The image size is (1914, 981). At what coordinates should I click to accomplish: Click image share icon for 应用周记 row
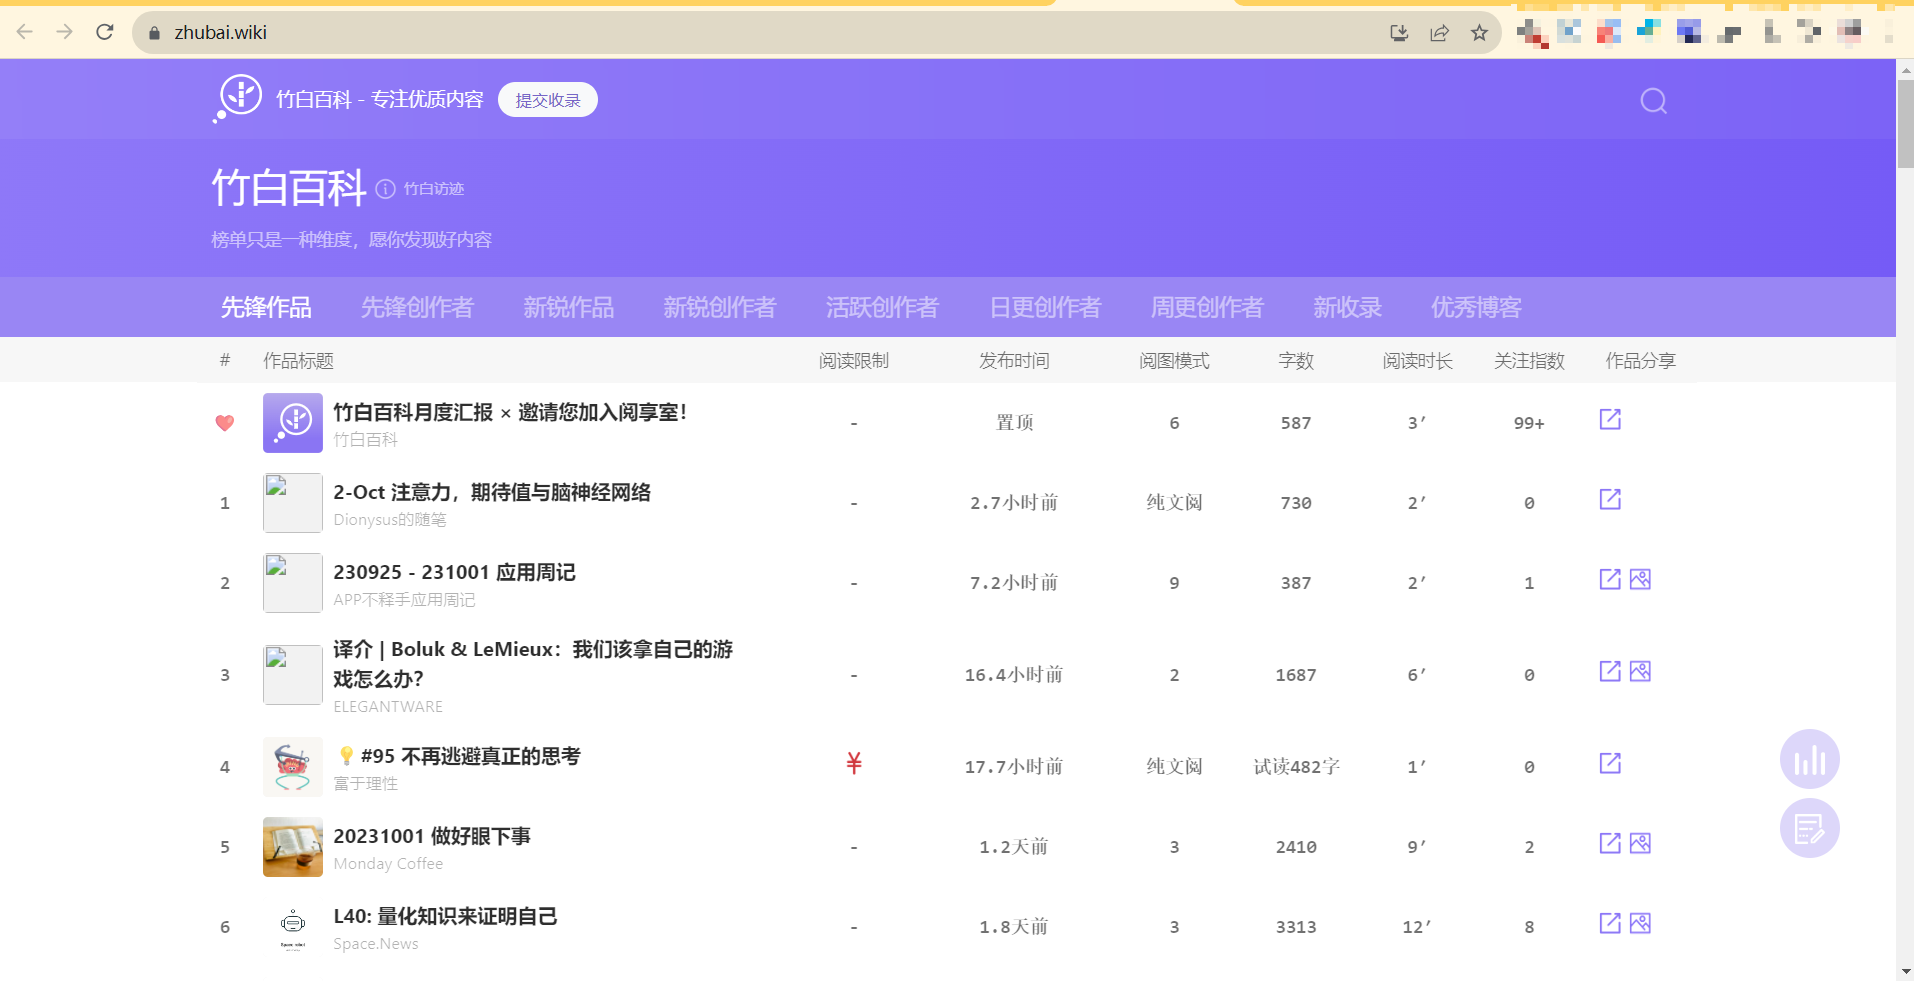coord(1640,579)
